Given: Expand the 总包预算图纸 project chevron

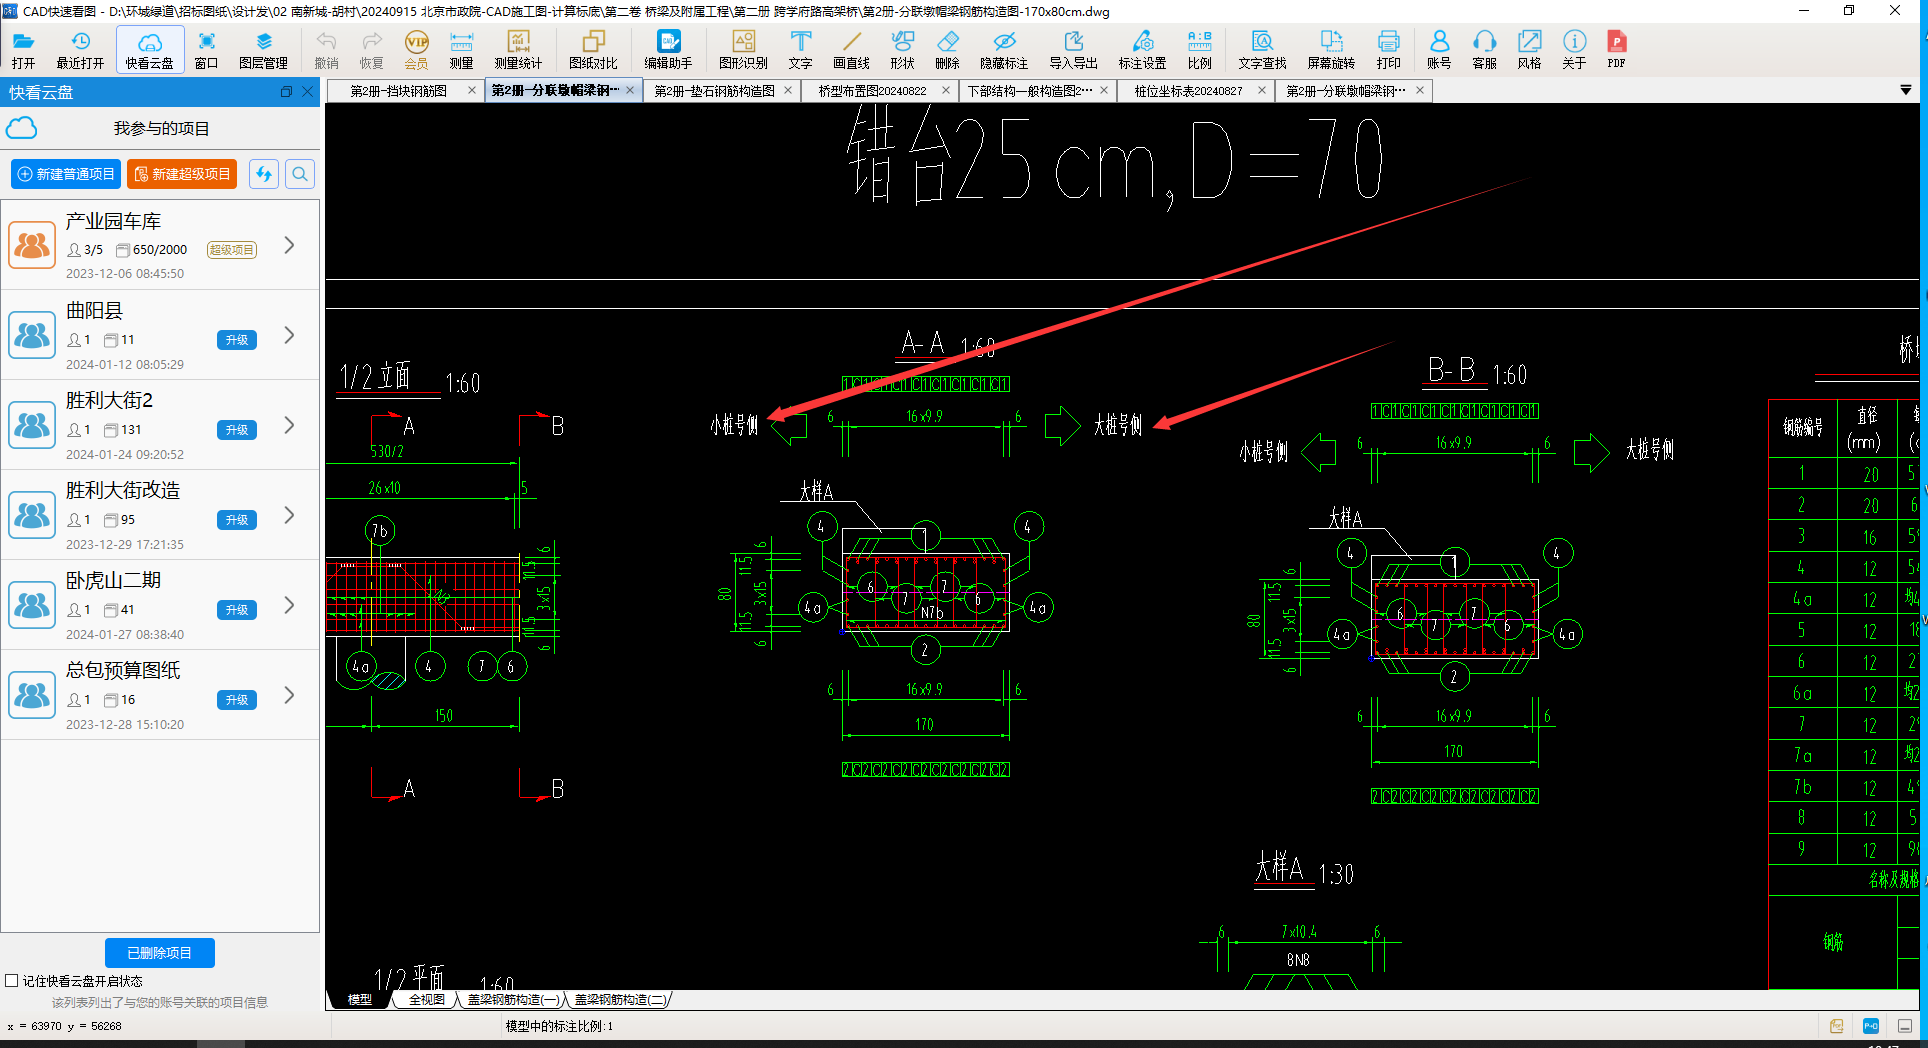Looking at the screenshot, I should [289, 695].
